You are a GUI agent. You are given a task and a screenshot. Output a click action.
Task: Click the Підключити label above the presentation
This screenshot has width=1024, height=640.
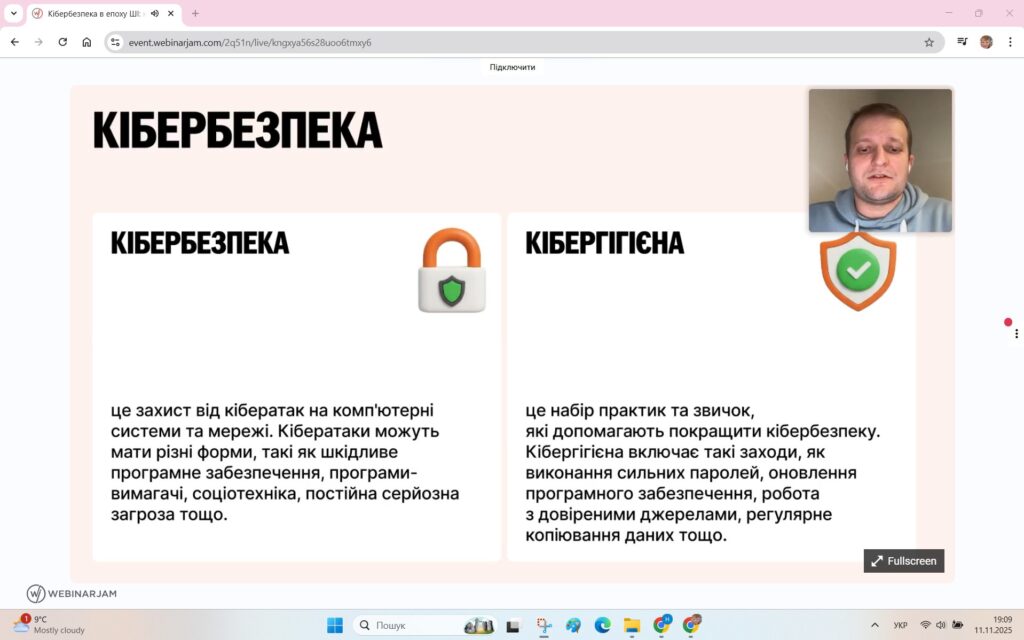tap(512, 67)
